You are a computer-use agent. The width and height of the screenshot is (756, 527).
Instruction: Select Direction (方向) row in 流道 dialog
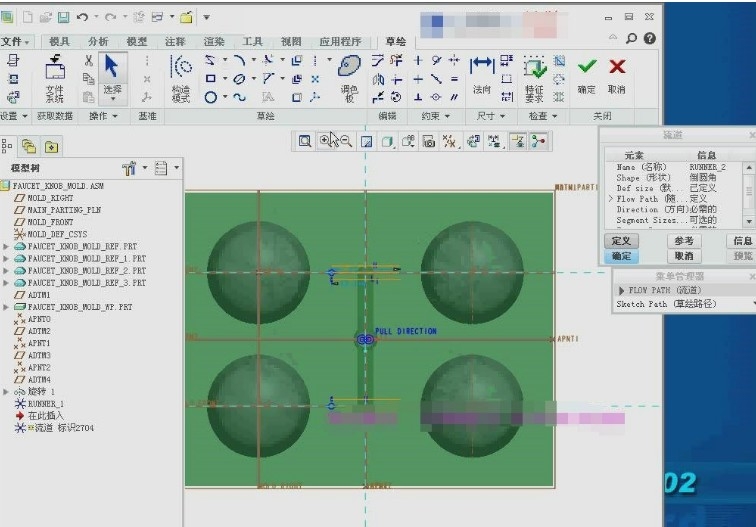(x=674, y=209)
